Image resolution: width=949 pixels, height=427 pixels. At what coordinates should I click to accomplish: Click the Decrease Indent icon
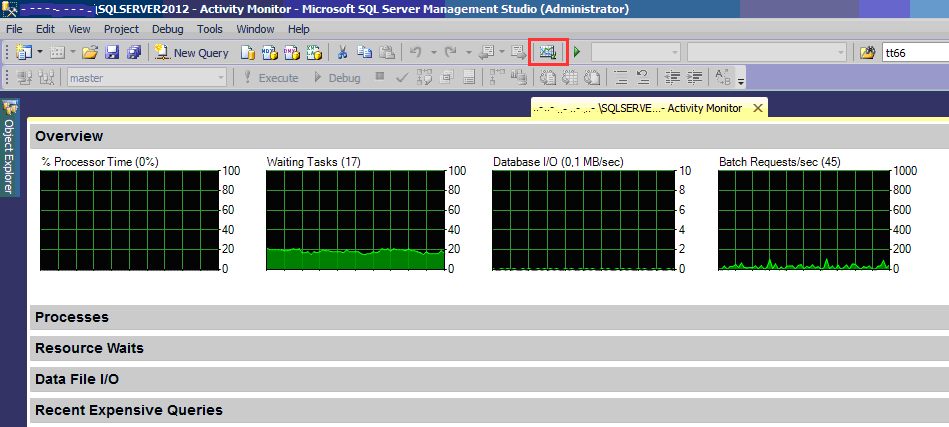point(672,77)
